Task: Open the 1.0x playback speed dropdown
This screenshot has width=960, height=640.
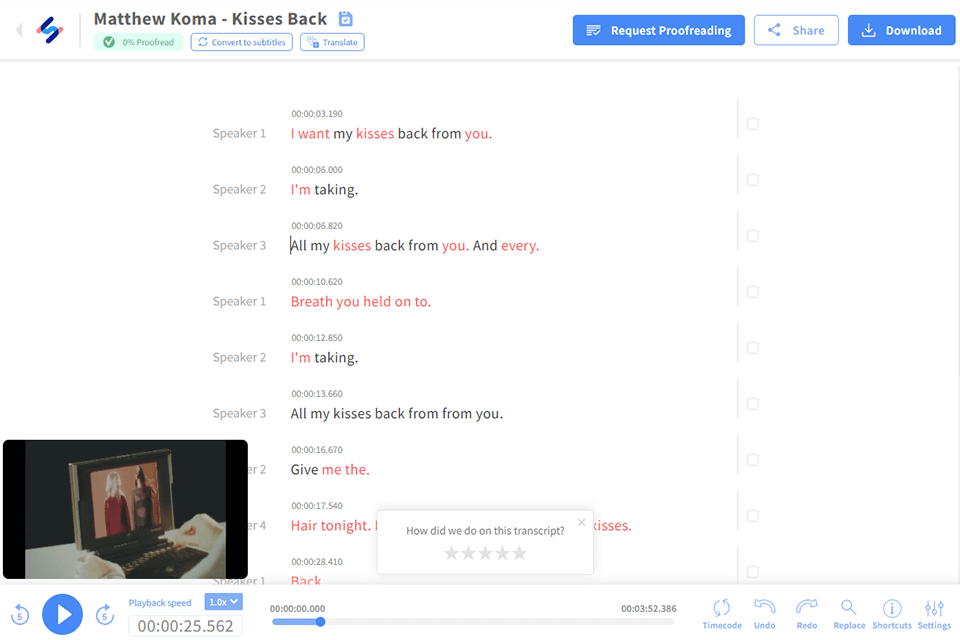Action: (223, 602)
